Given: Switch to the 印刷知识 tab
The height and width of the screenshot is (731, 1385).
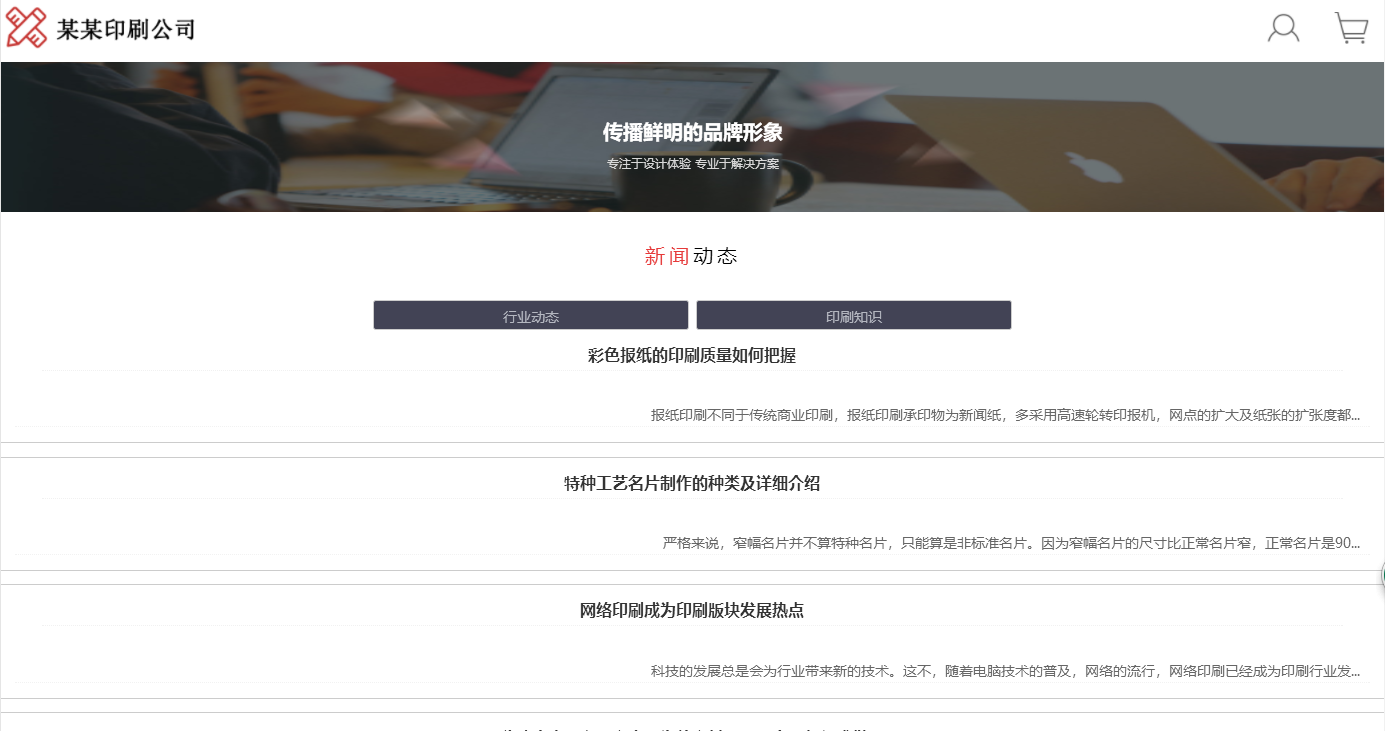Looking at the screenshot, I should (x=853, y=316).
